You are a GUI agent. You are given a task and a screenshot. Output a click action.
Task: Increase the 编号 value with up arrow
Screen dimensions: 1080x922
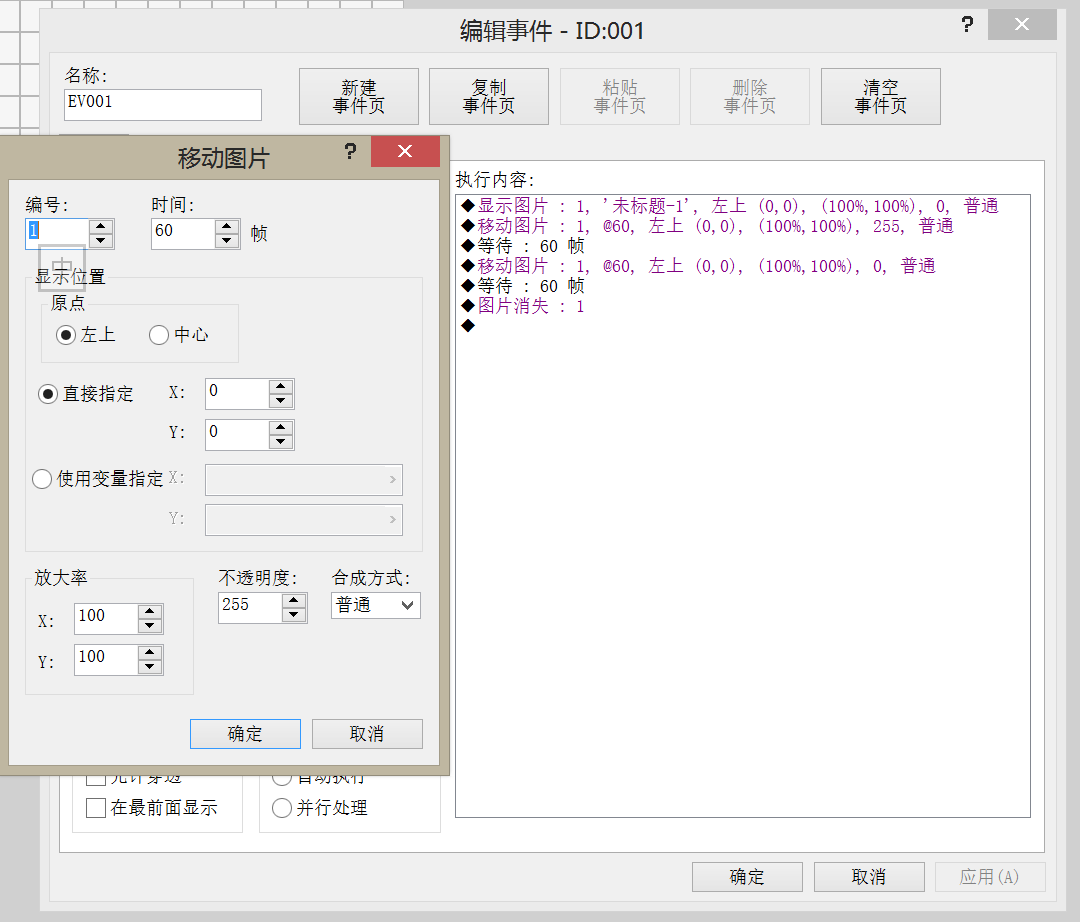pos(101,227)
